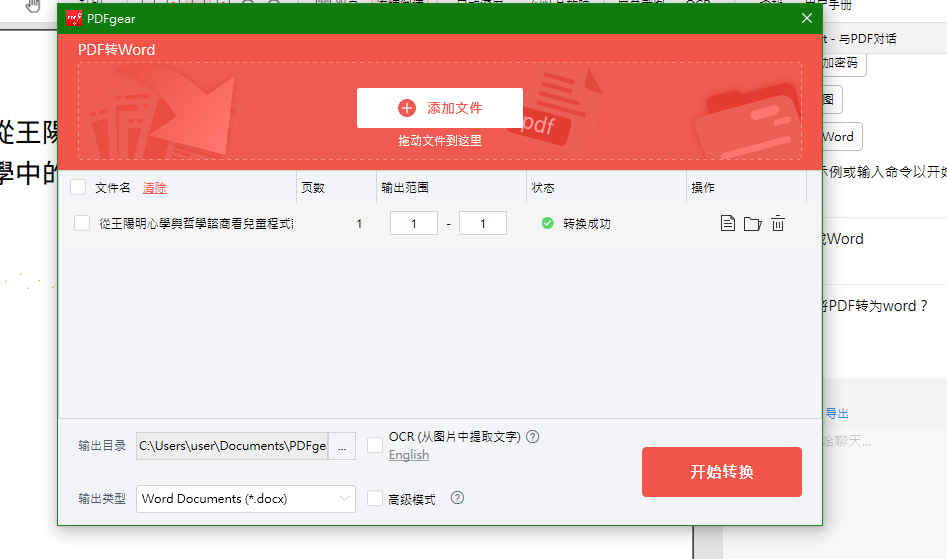Click 导出 link in the background chat panel
The height and width of the screenshot is (559, 947).
837,414
